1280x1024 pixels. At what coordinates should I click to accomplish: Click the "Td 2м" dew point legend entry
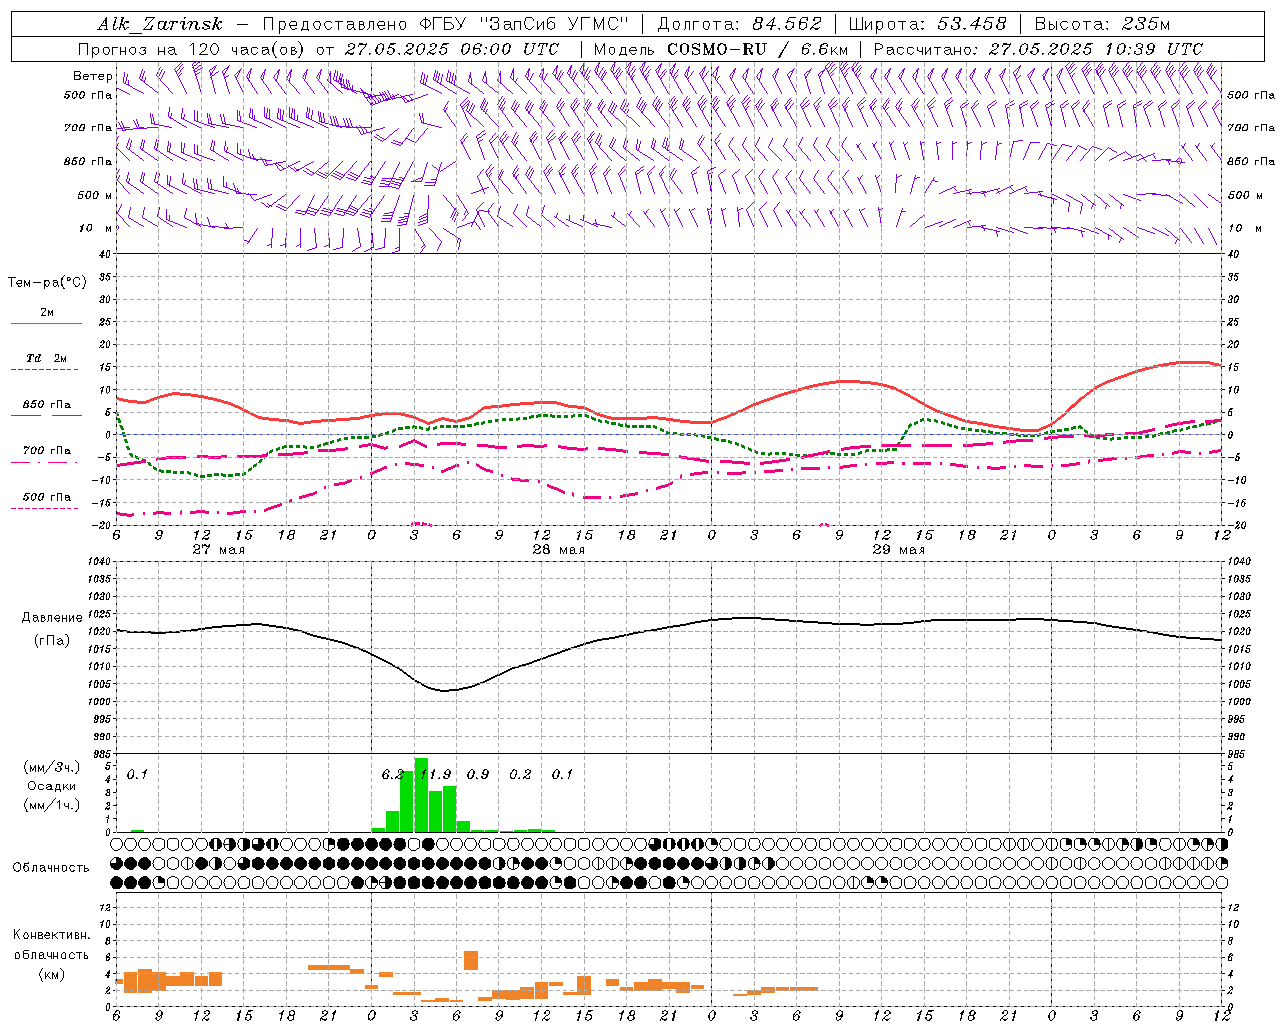[x=46, y=358]
